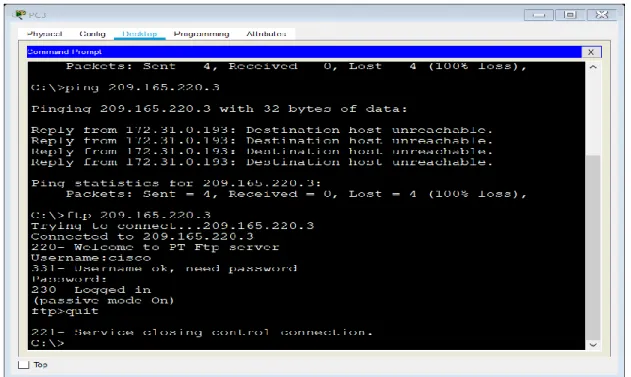Click 'Ping statistics for 209.165.220.3' line
631x377 pixels.
coord(176,183)
